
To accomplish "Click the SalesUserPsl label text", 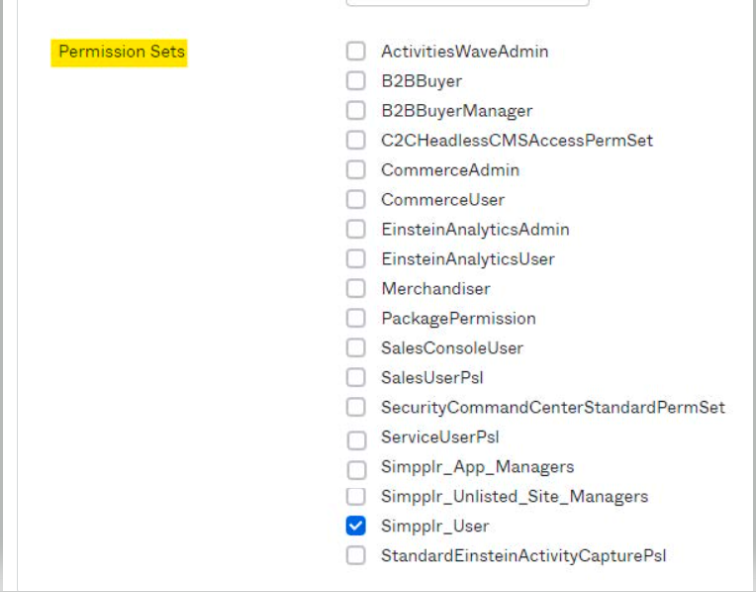I will pyautogui.click(x=432, y=377).
